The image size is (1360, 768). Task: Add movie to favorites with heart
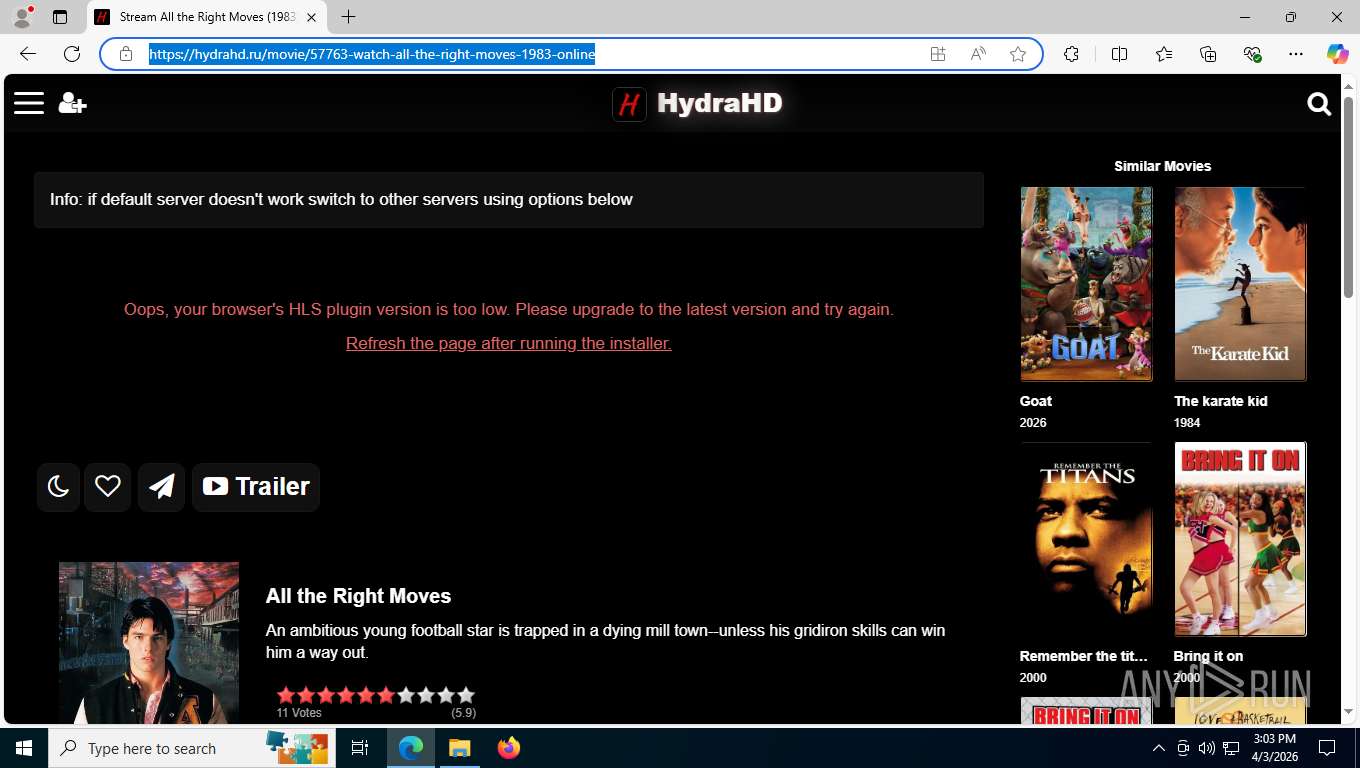108,487
